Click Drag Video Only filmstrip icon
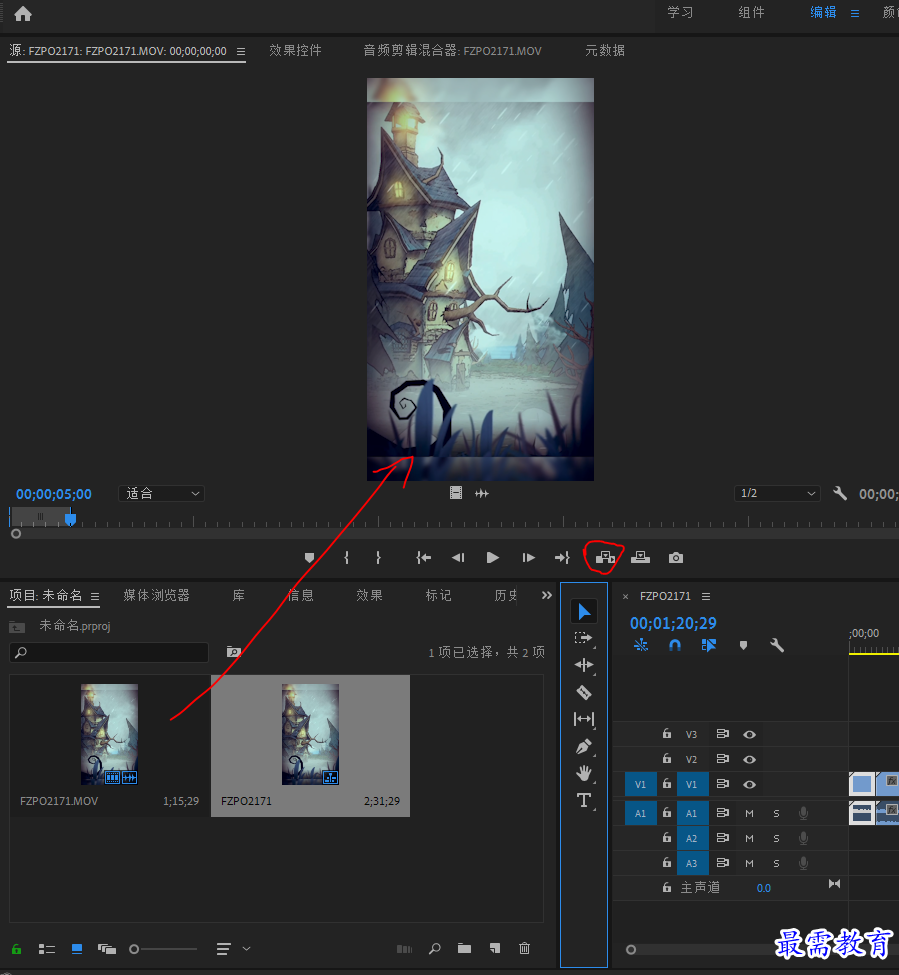Viewport: 899px width, 975px height. tap(456, 493)
